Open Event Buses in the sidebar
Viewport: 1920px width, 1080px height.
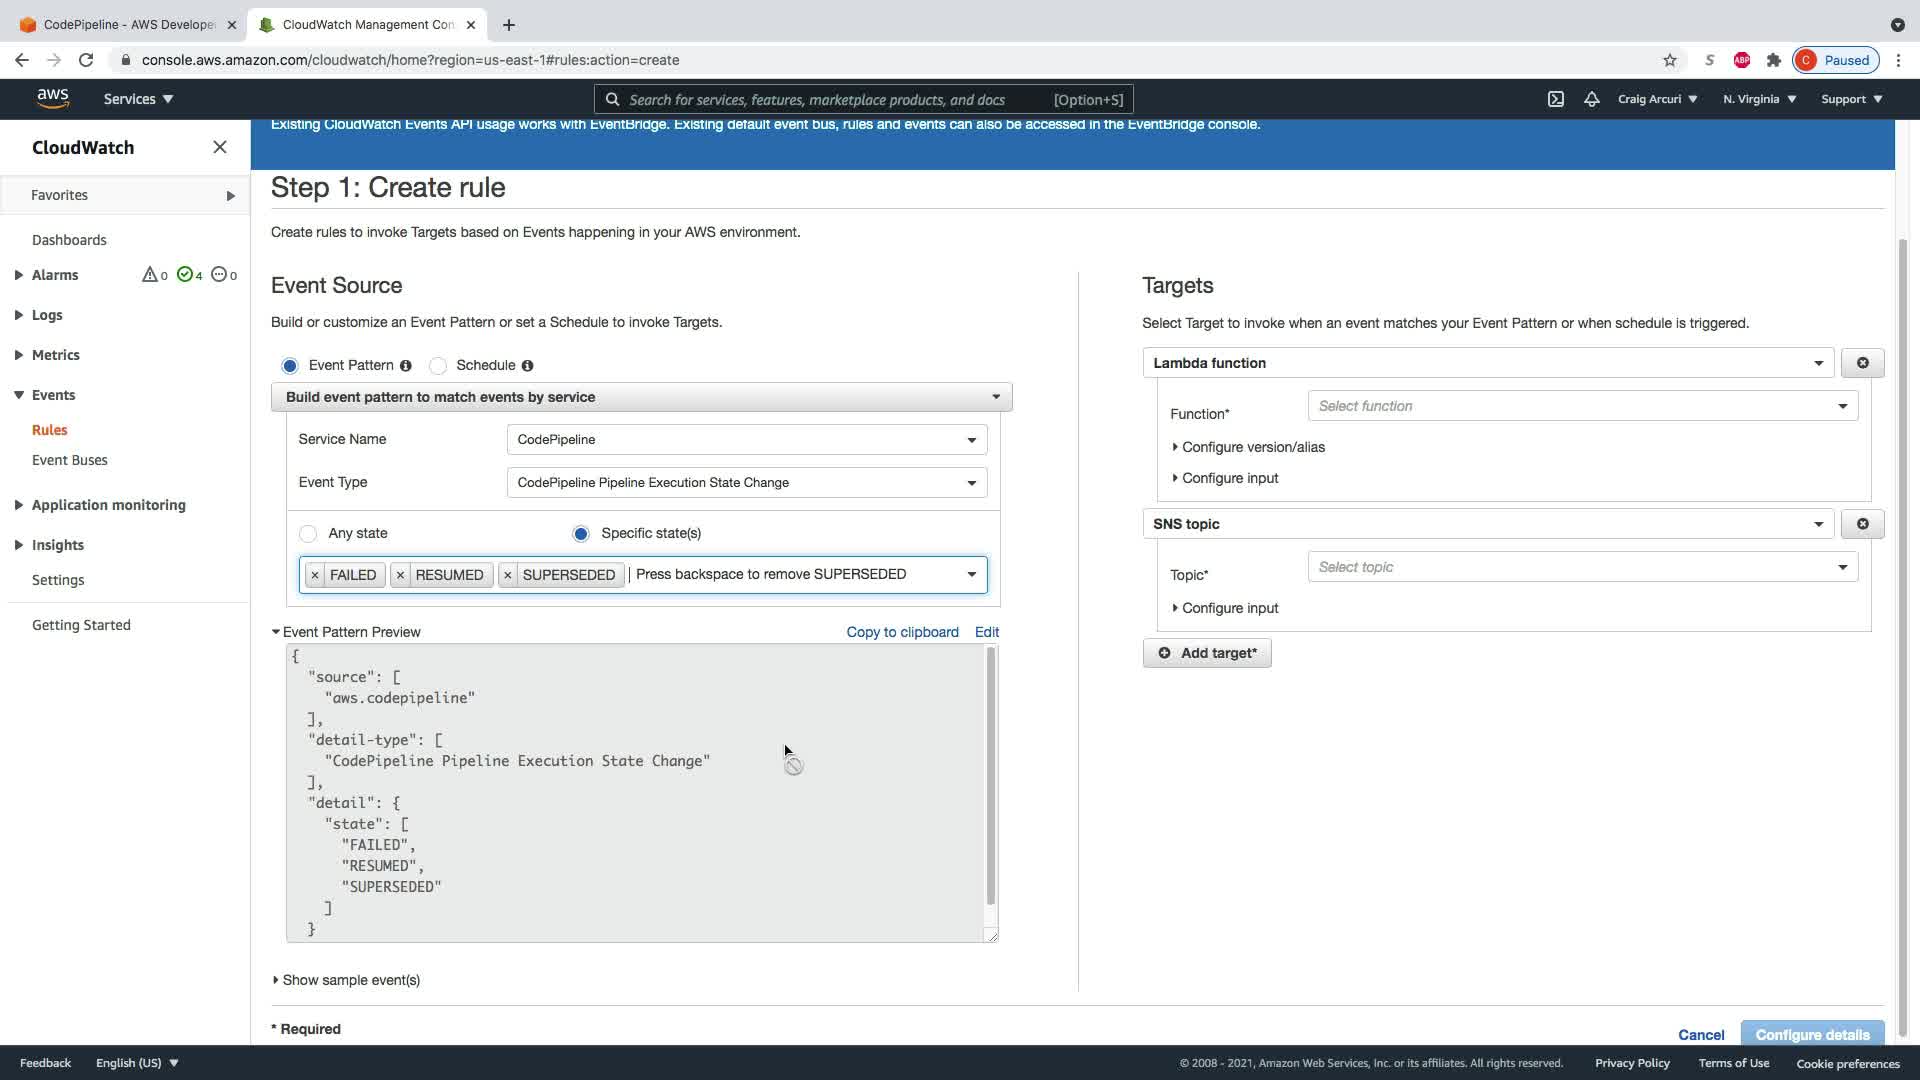coord(69,460)
